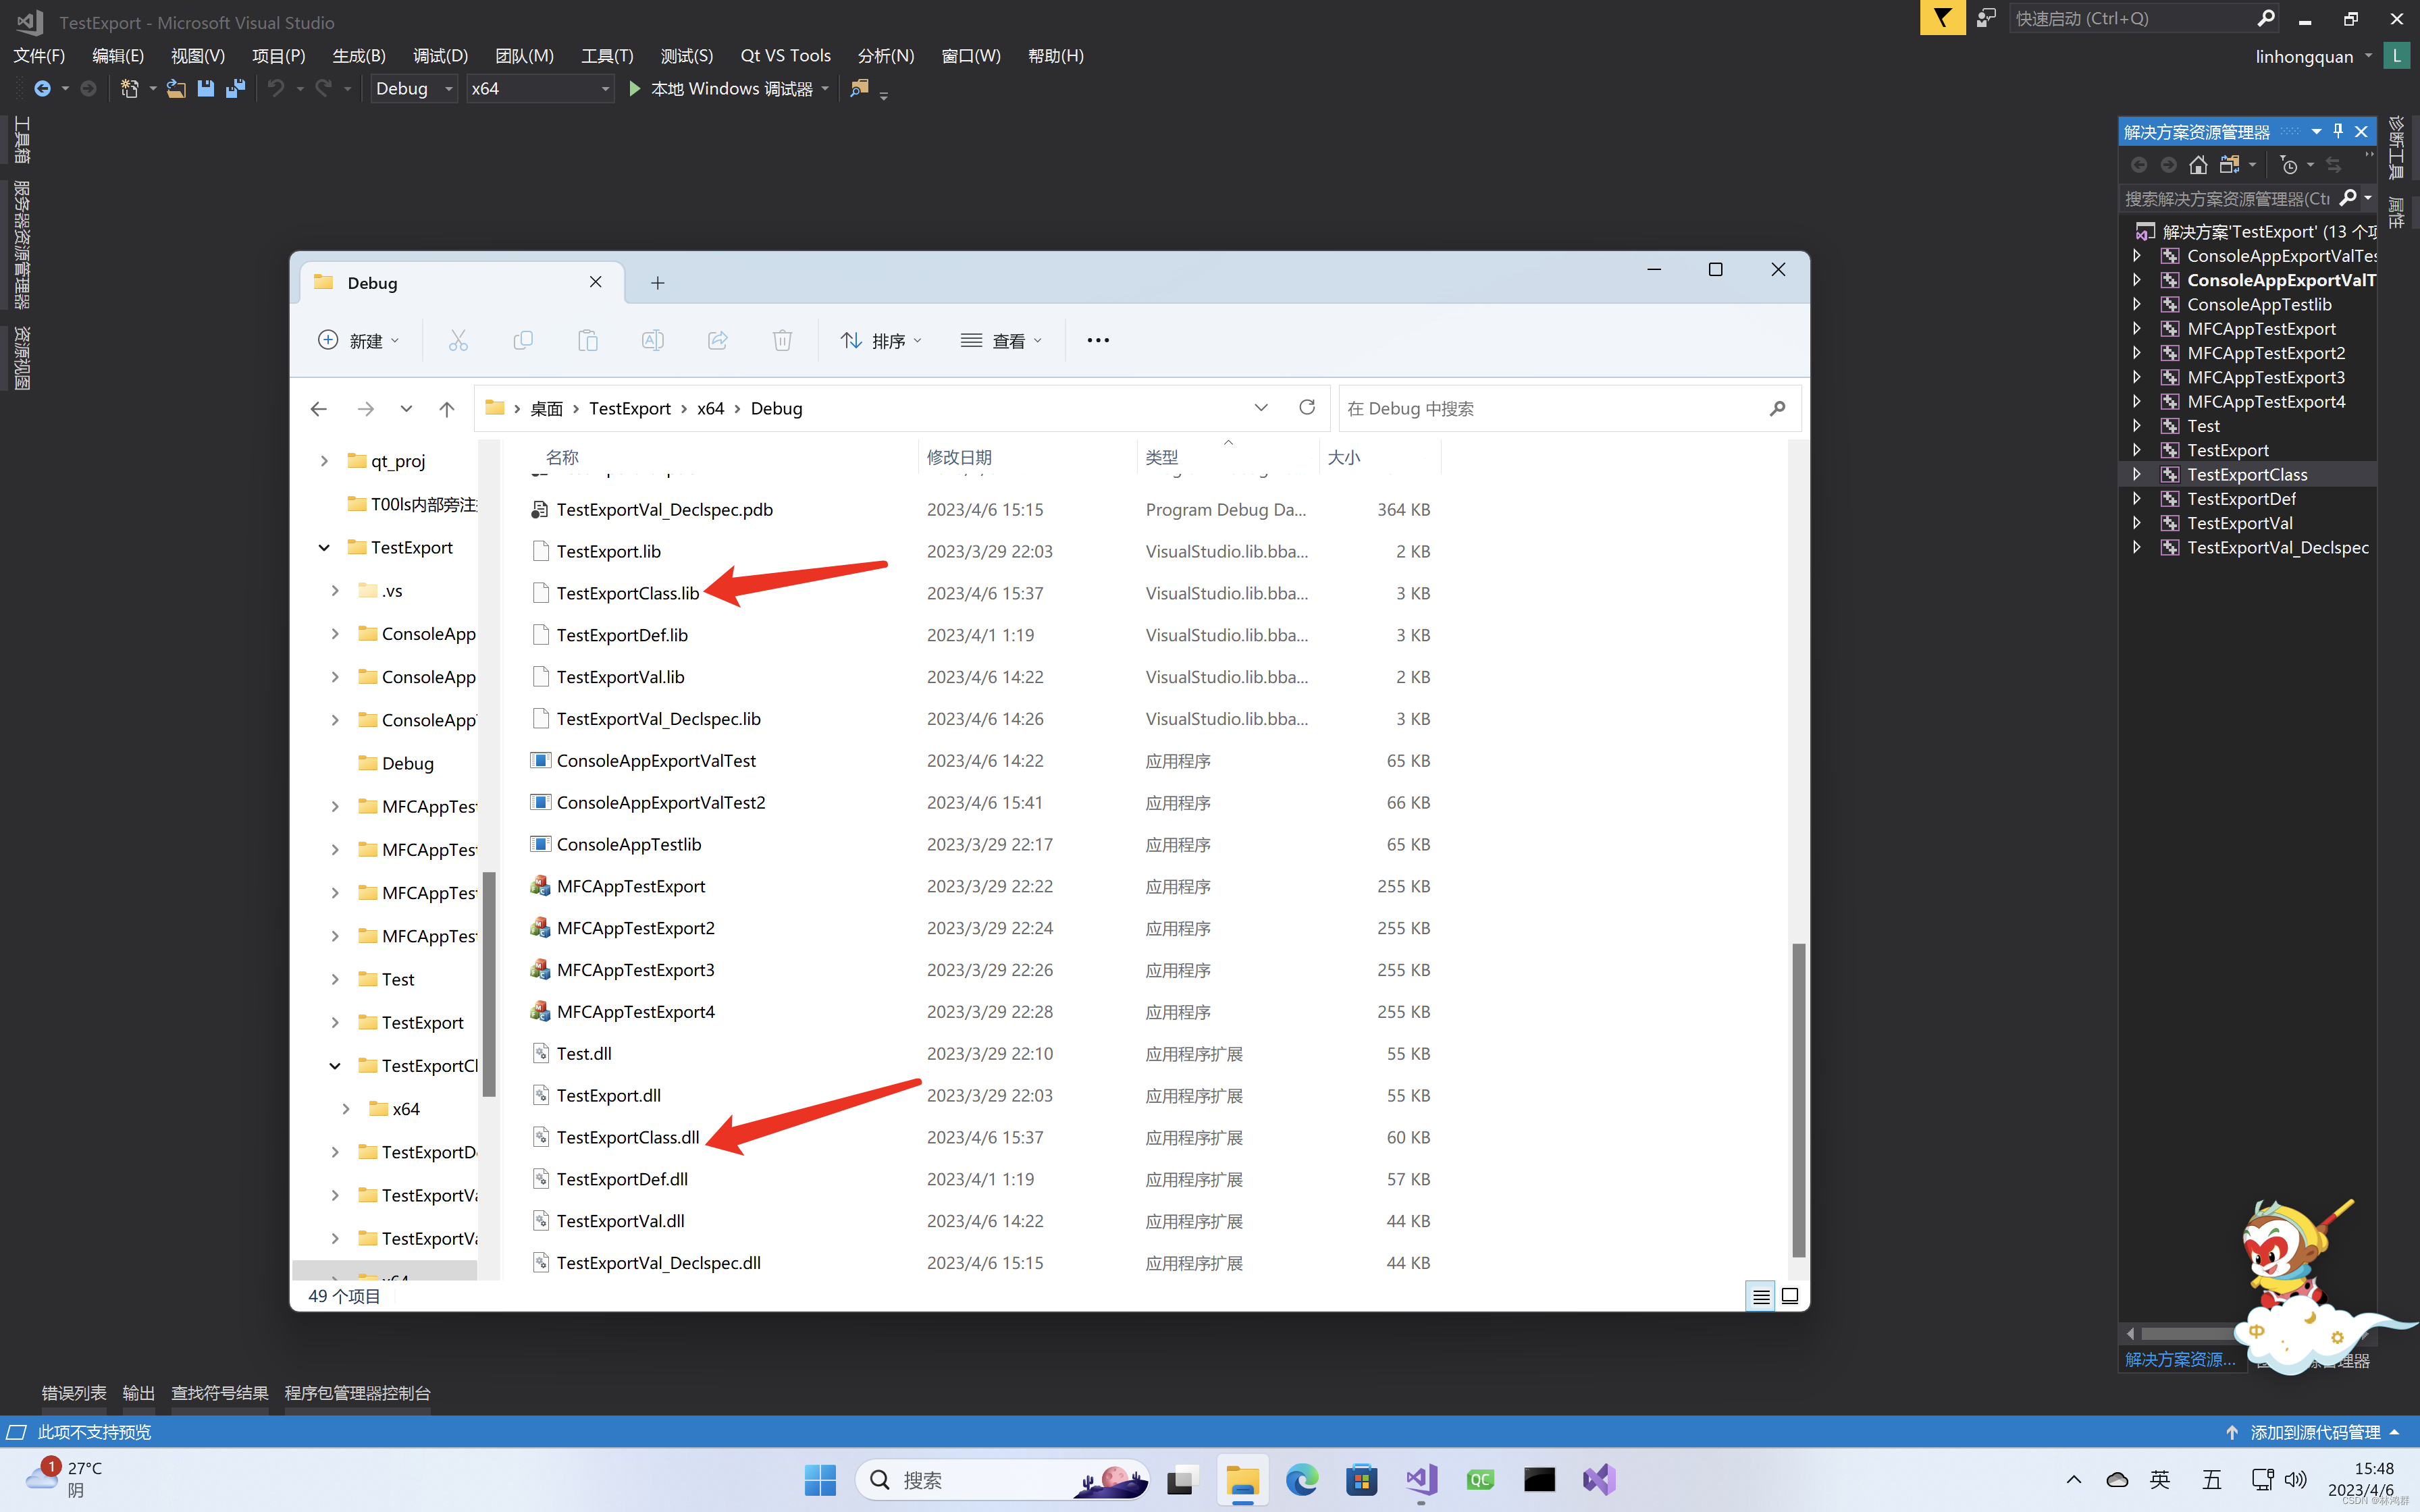
Task: Expand TestExportClass project in Solution Explorer
Action: coord(2136,474)
